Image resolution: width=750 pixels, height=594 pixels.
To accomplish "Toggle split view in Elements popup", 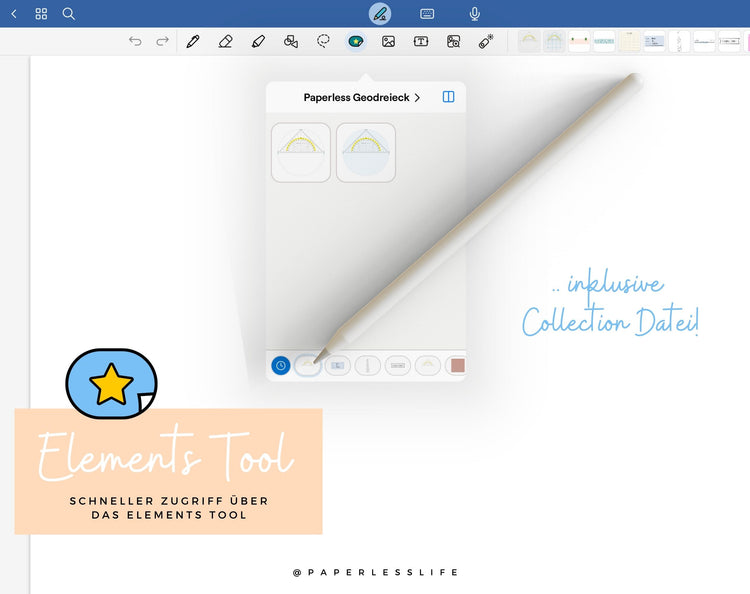I will point(448,97).
